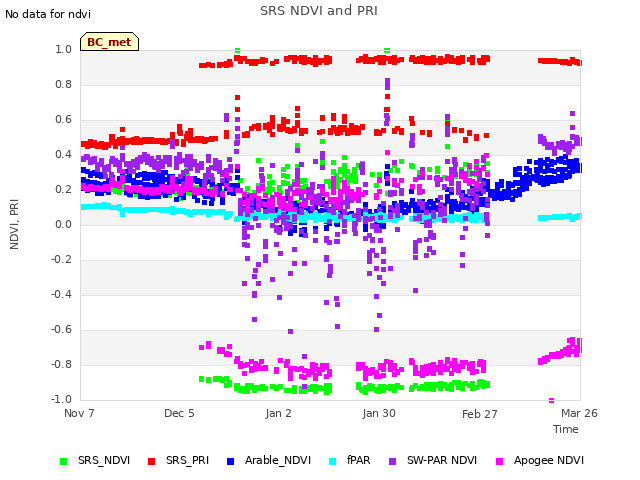Click the -0.8 y-axis tick label
The height and width of the screenshot is (480, 640).
62,364
